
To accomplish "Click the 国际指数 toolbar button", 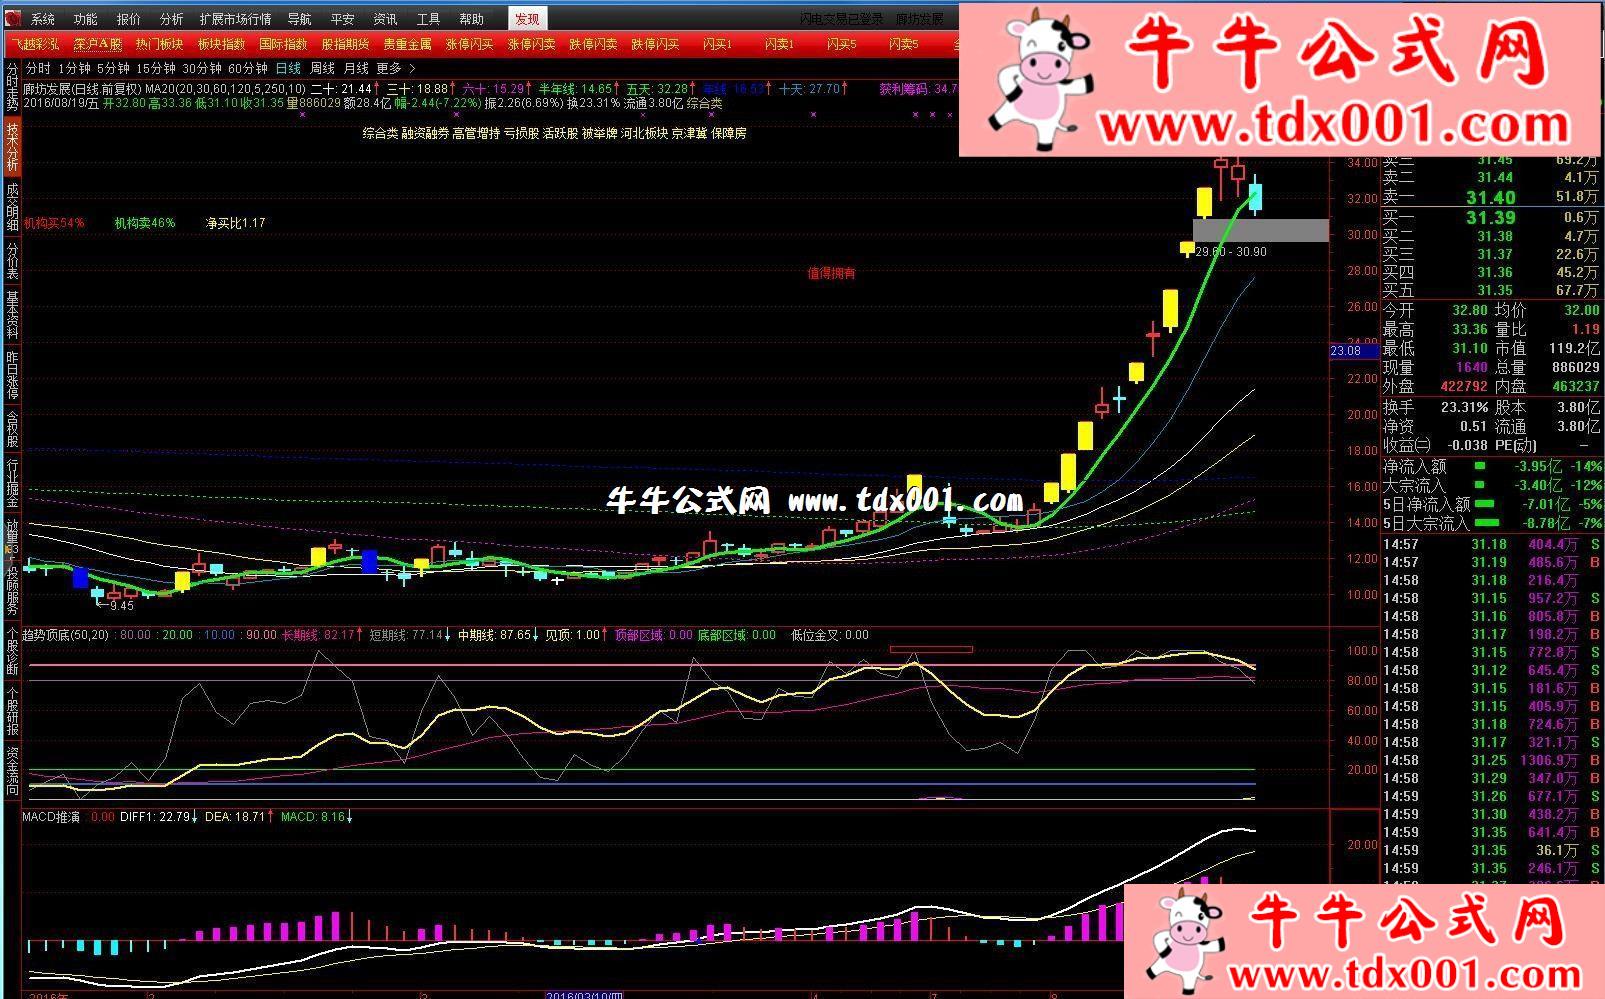I will pos(283,44).
